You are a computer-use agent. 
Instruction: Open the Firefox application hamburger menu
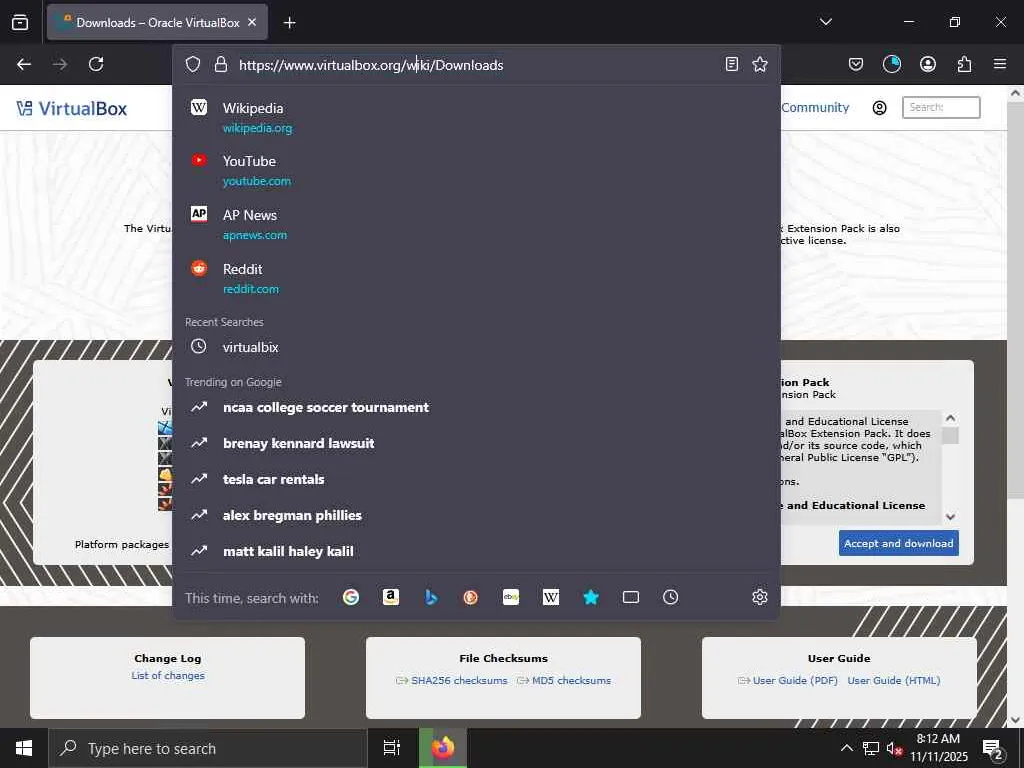(999, 64)
